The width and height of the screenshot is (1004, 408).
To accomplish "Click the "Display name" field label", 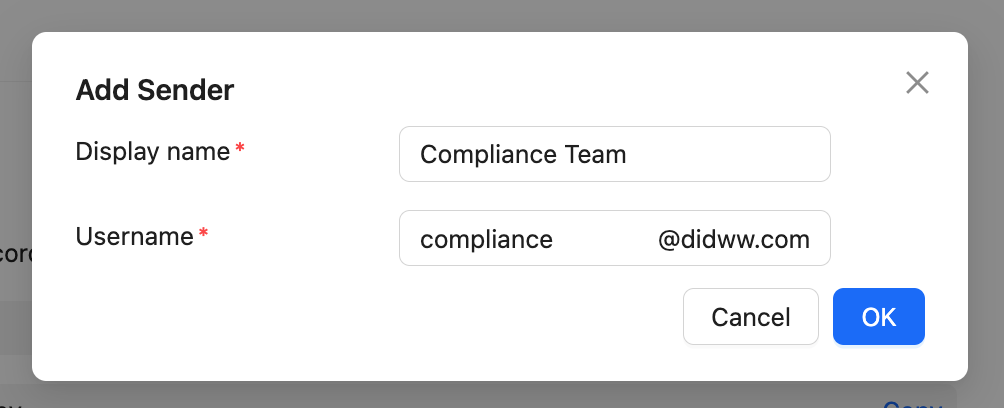I will tap(153, 152).
